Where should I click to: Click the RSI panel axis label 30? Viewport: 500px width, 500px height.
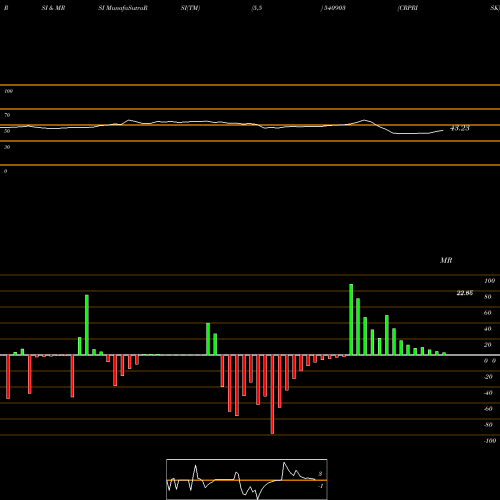pos(7,147)
